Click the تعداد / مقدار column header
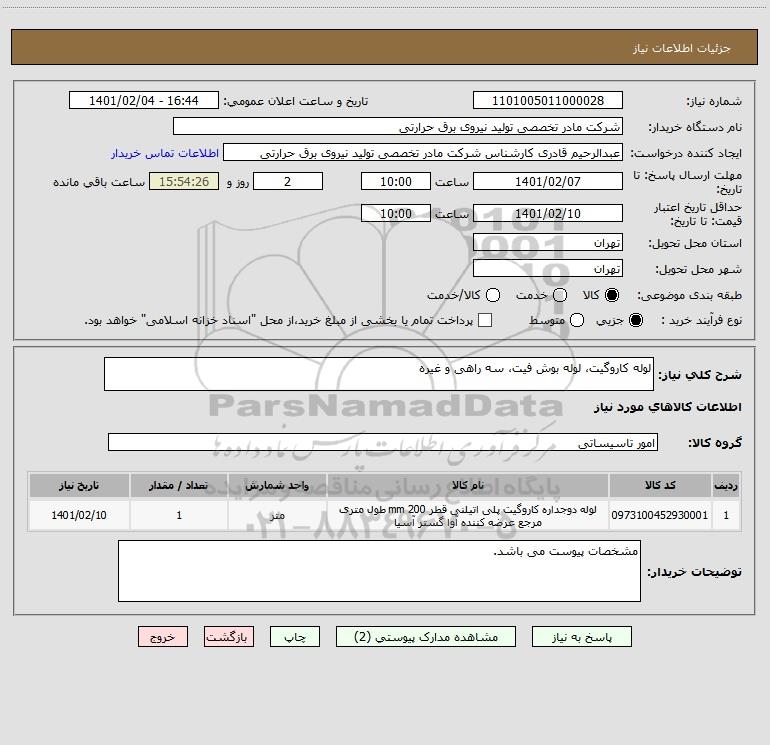This screenshot has width=770, height=745. point(179,485)
